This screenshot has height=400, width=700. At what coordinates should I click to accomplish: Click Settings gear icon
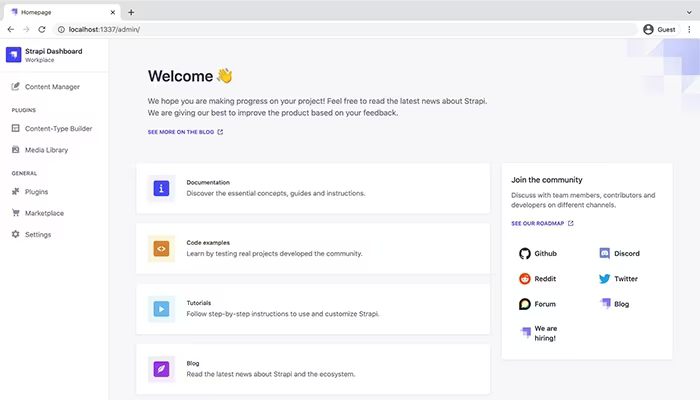(16, 234)
